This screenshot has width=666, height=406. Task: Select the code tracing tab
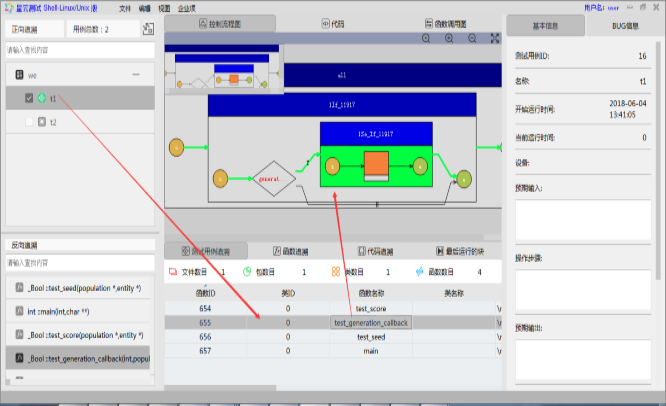(x=375, y=251)
